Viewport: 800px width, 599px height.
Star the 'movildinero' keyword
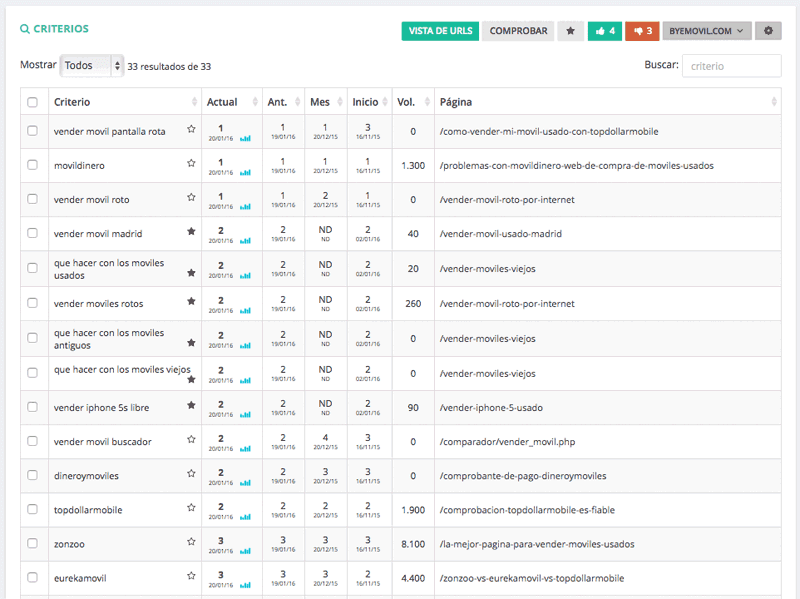[x=191, y=164]
